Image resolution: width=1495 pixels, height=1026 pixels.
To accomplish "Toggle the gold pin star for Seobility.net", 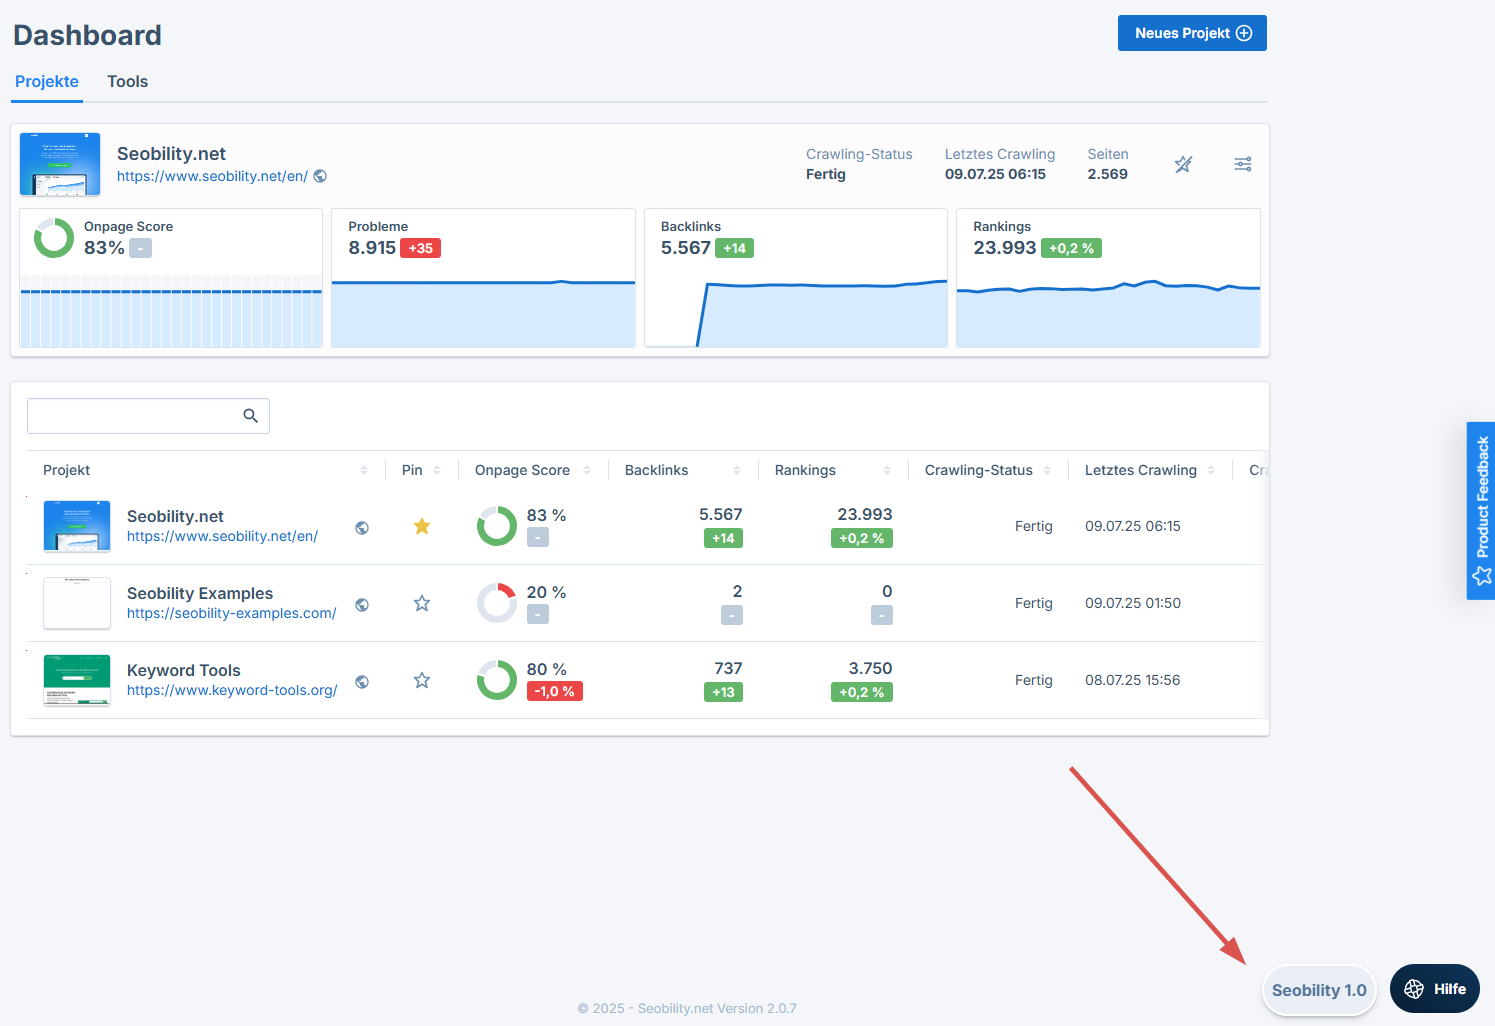I will [422, 526].
